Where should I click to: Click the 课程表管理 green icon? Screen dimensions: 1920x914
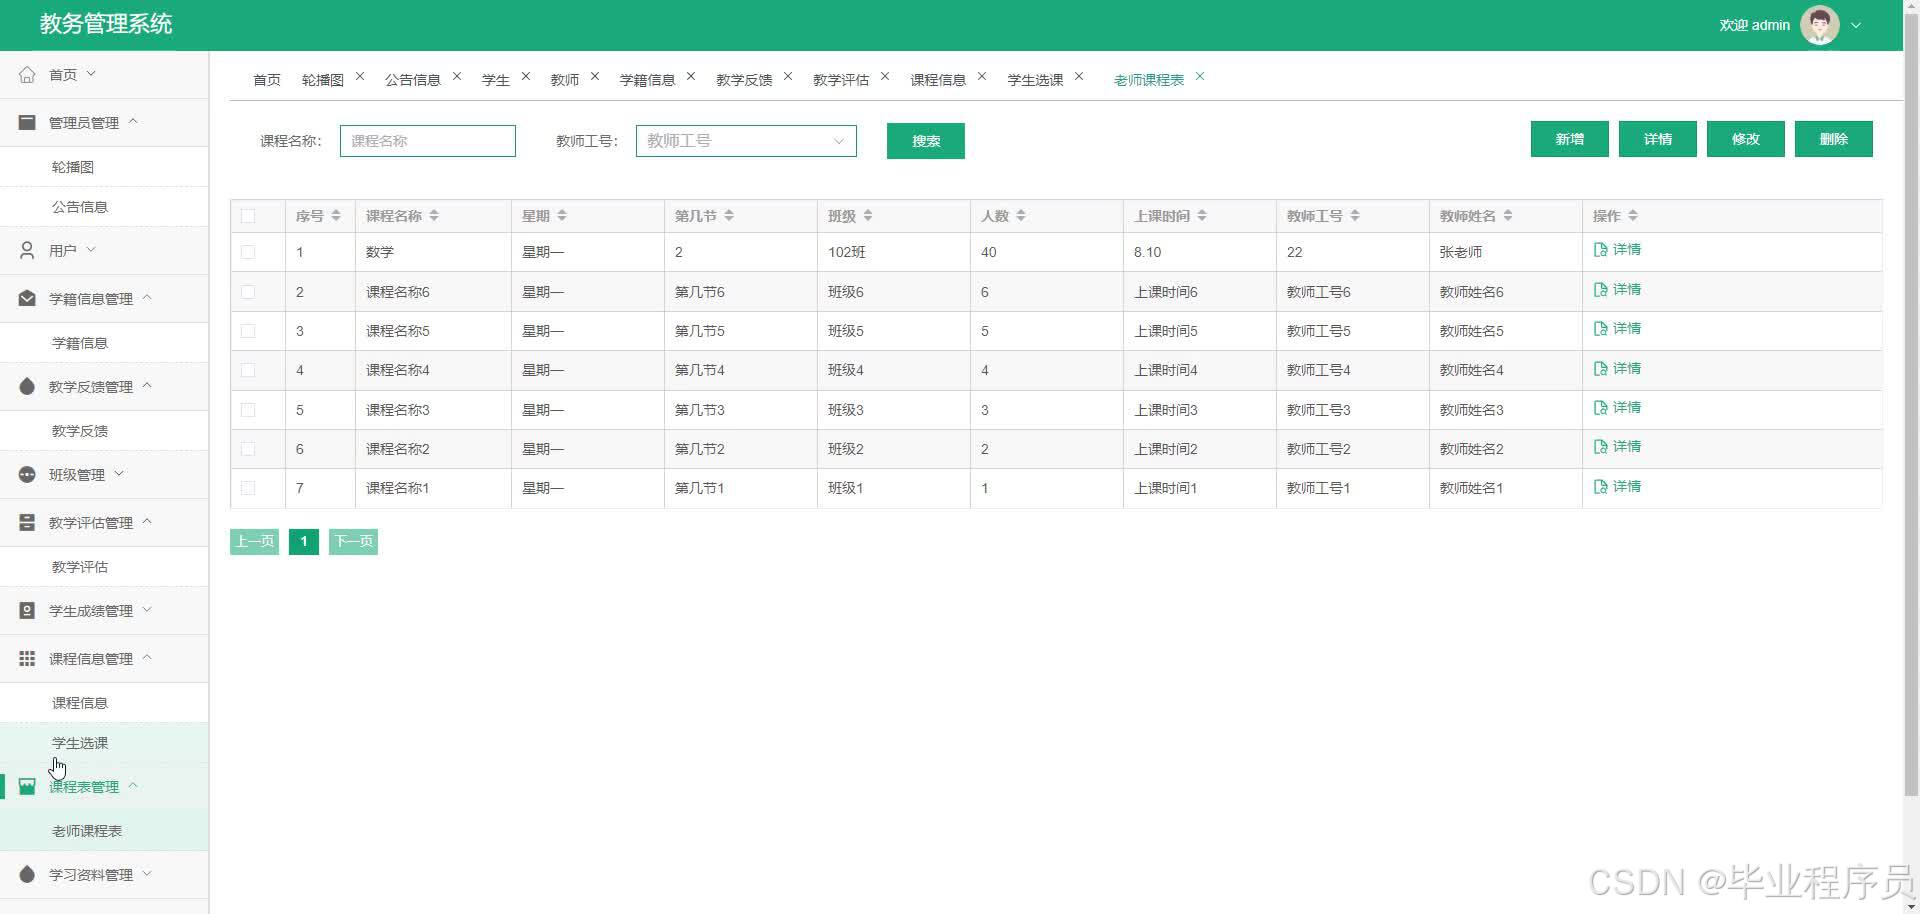coord(27,786)
